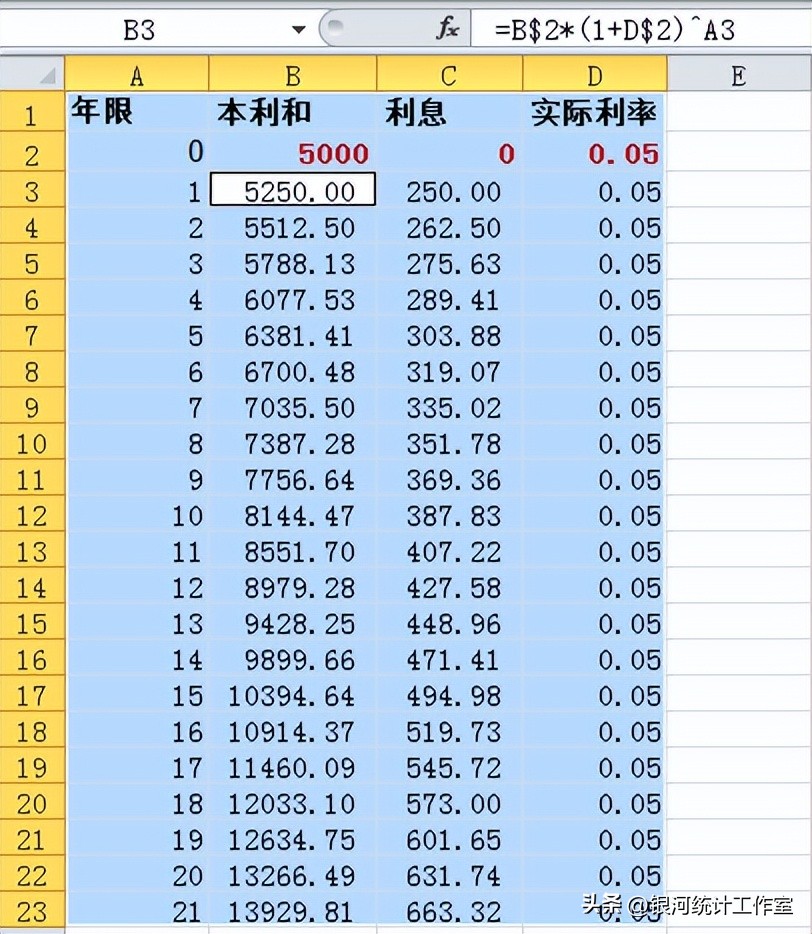The height and width of the screenshot is (934, 812).
Task: Select column header B
Action: pyautogui.click(x=291, y=74)
